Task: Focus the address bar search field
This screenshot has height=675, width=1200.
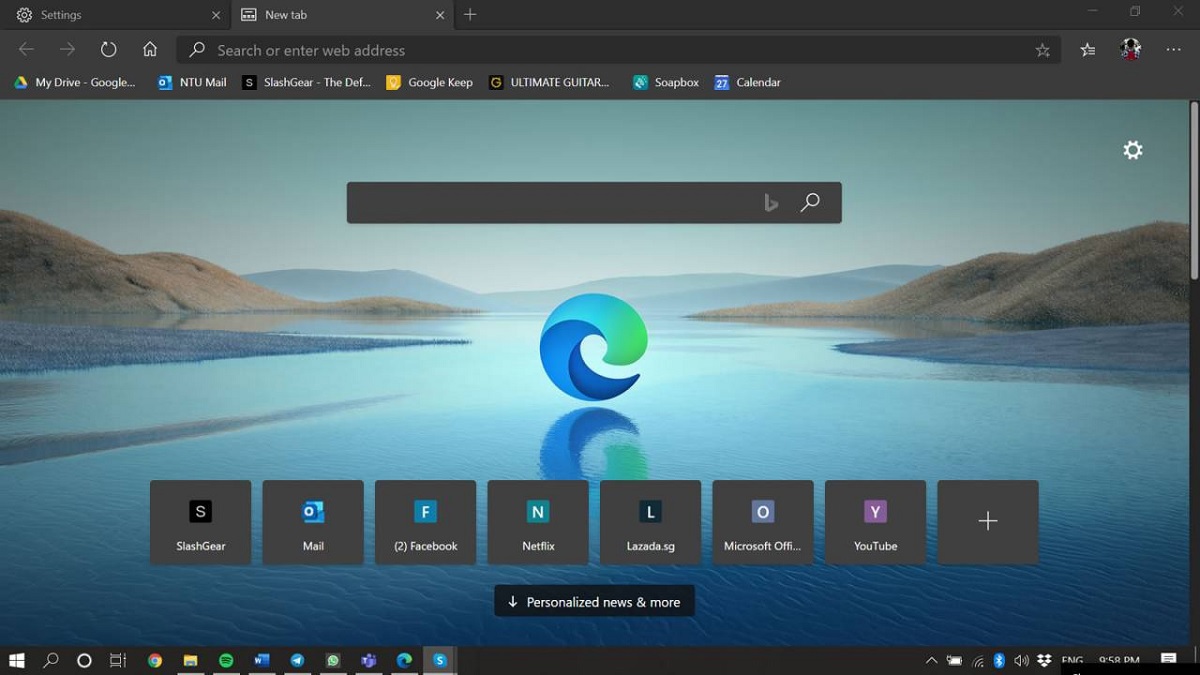Action: 600,50
